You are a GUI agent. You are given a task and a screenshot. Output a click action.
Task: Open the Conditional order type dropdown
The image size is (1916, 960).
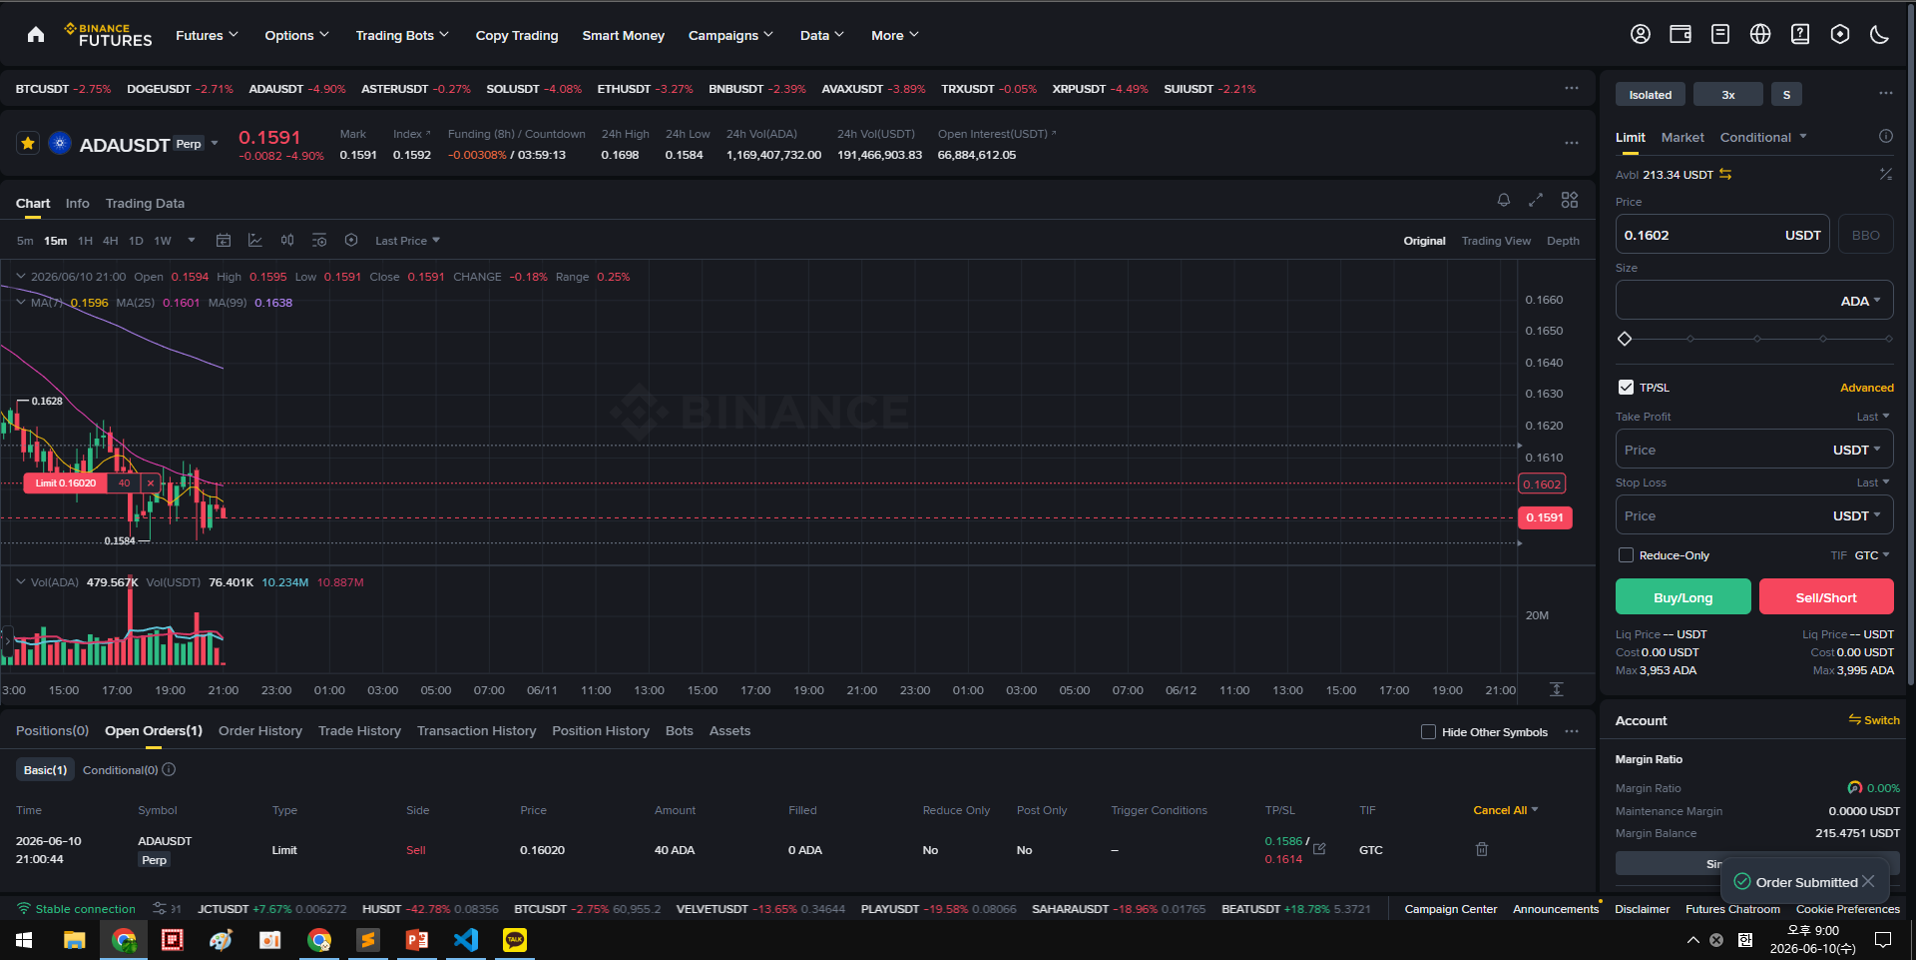[1763, 137]
